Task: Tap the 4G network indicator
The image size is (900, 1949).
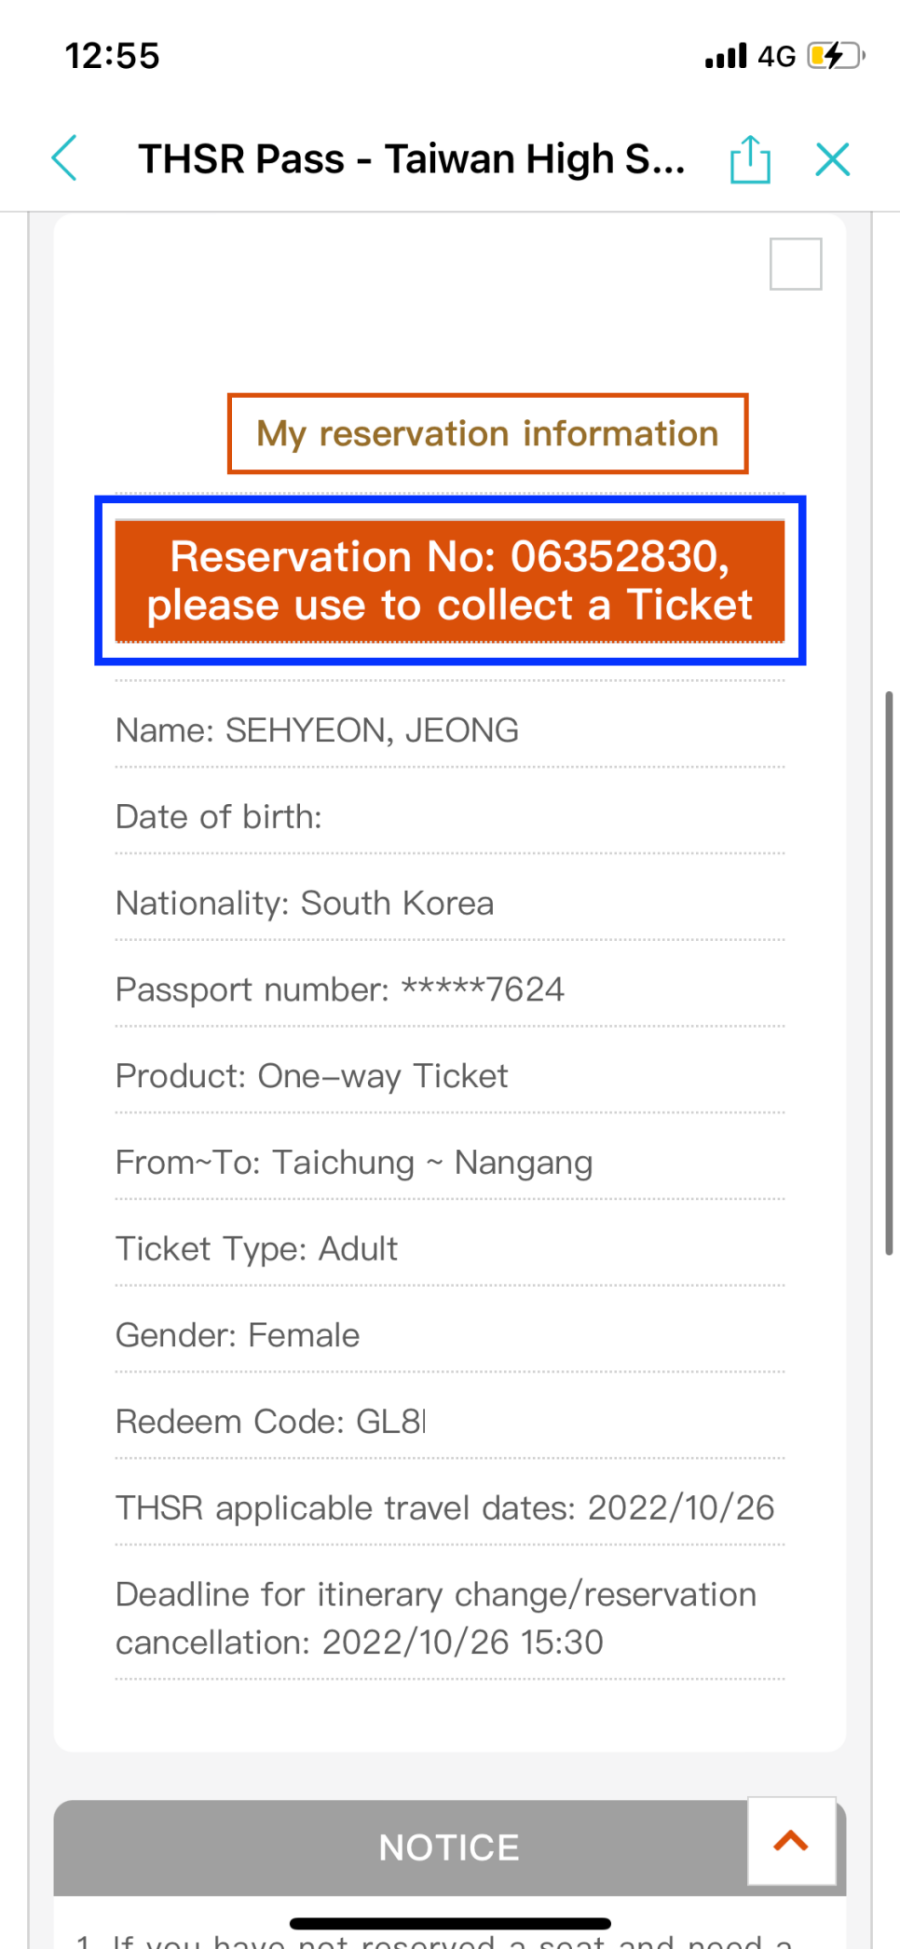Action: point(777,56)
